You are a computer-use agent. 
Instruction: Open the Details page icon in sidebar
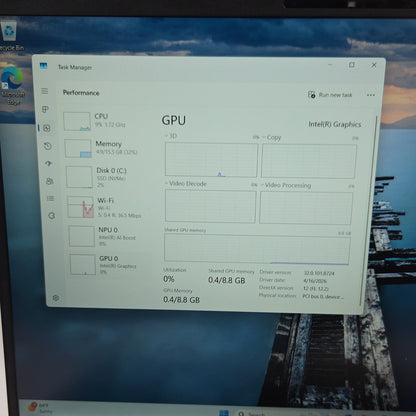51,198
